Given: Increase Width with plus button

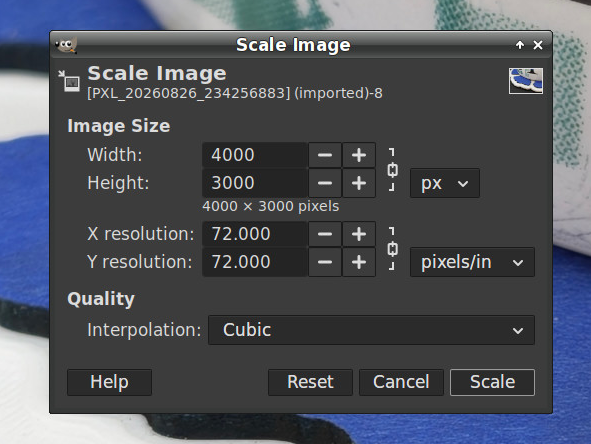Looking at the screenshot, I should pyautogui.click(x=359, y=155).
